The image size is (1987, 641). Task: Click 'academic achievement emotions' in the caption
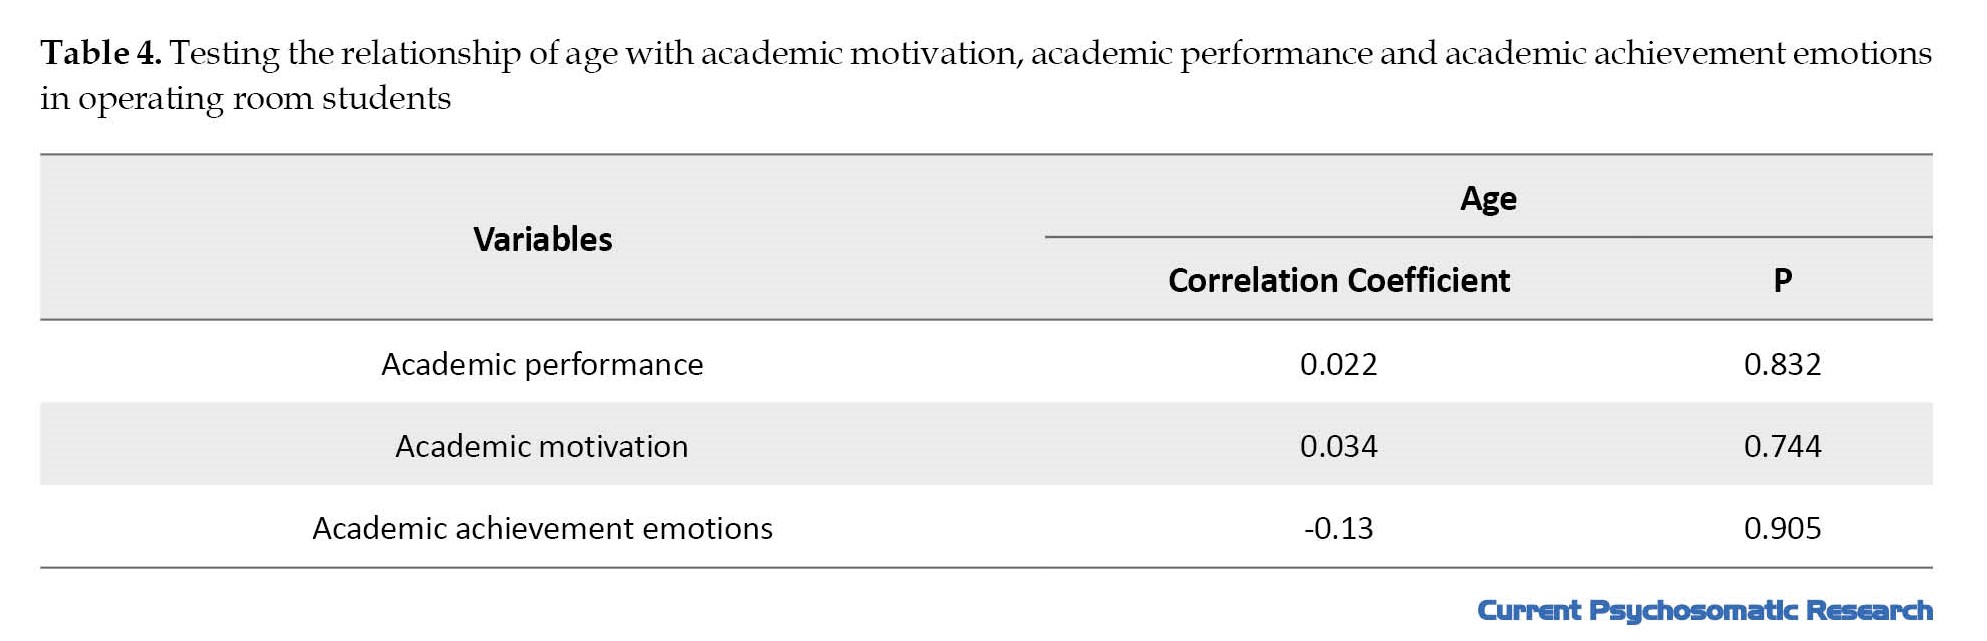coord(1688,53)
